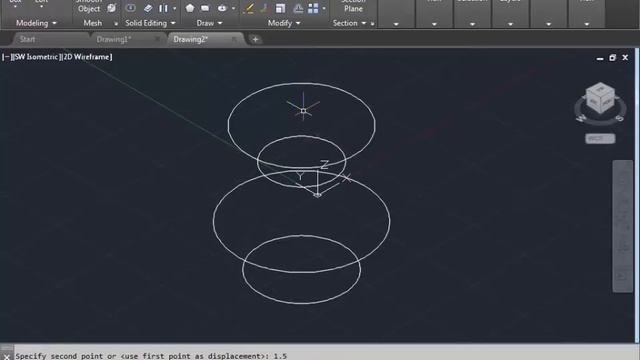
Task: Click the triangle mirror icon in Modify
Action: (x=298, y=8)
